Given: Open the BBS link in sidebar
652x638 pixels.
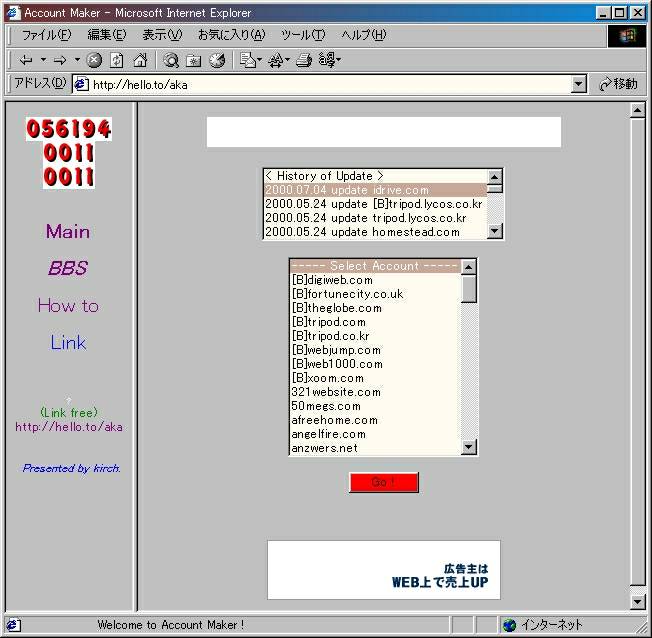Looking at the screenshot, I should tap(68, 268).
